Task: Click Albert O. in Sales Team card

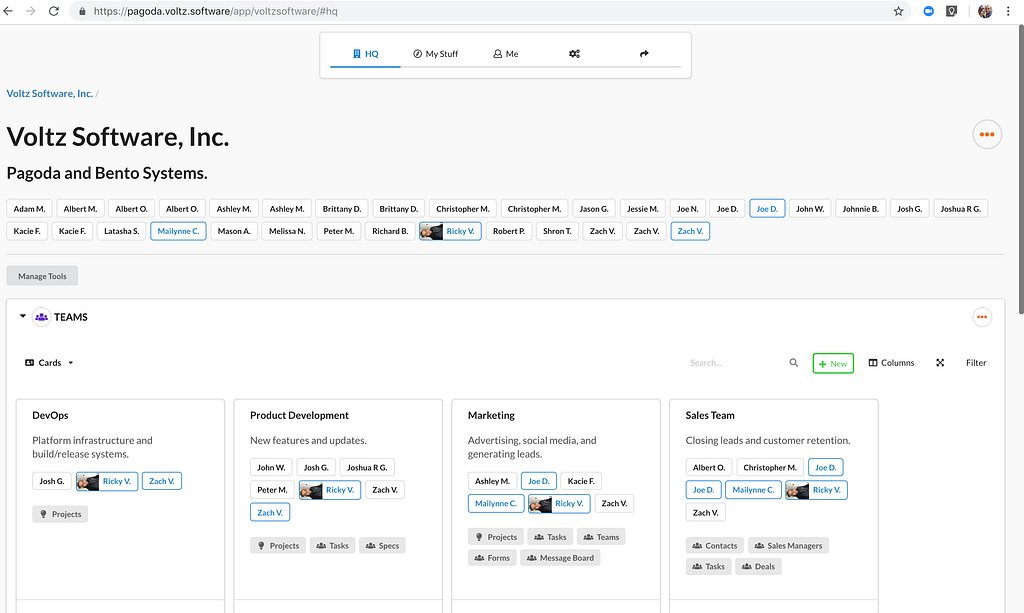Action: click(709, 467)
